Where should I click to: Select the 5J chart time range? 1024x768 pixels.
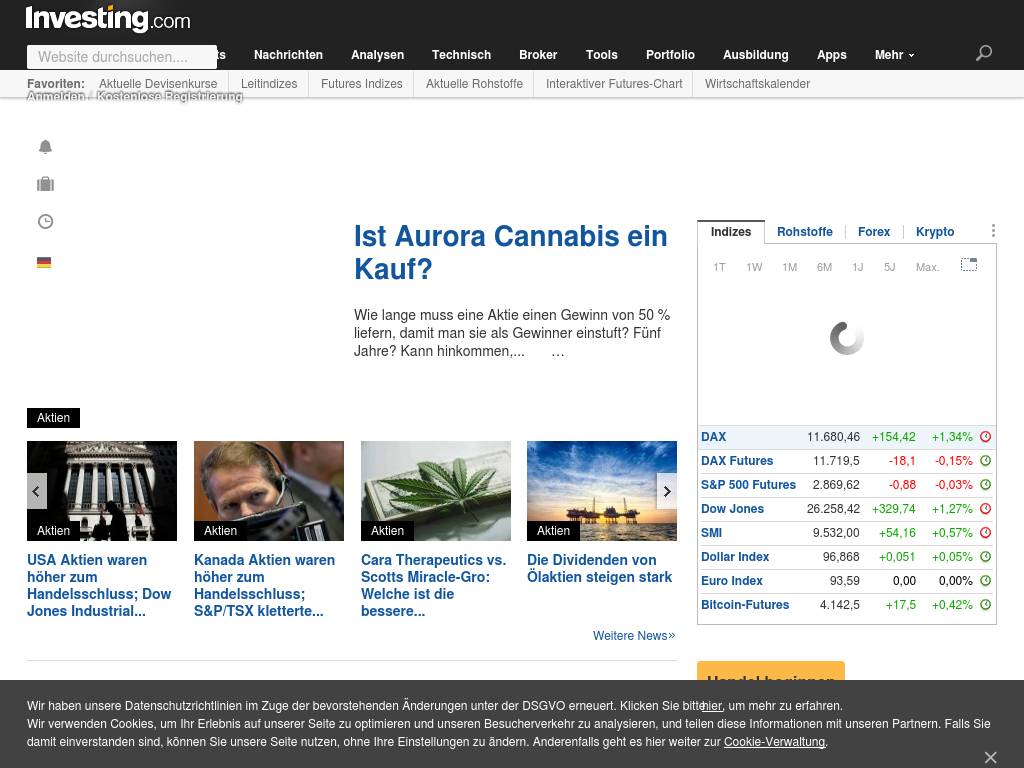(x=889, y=267)
